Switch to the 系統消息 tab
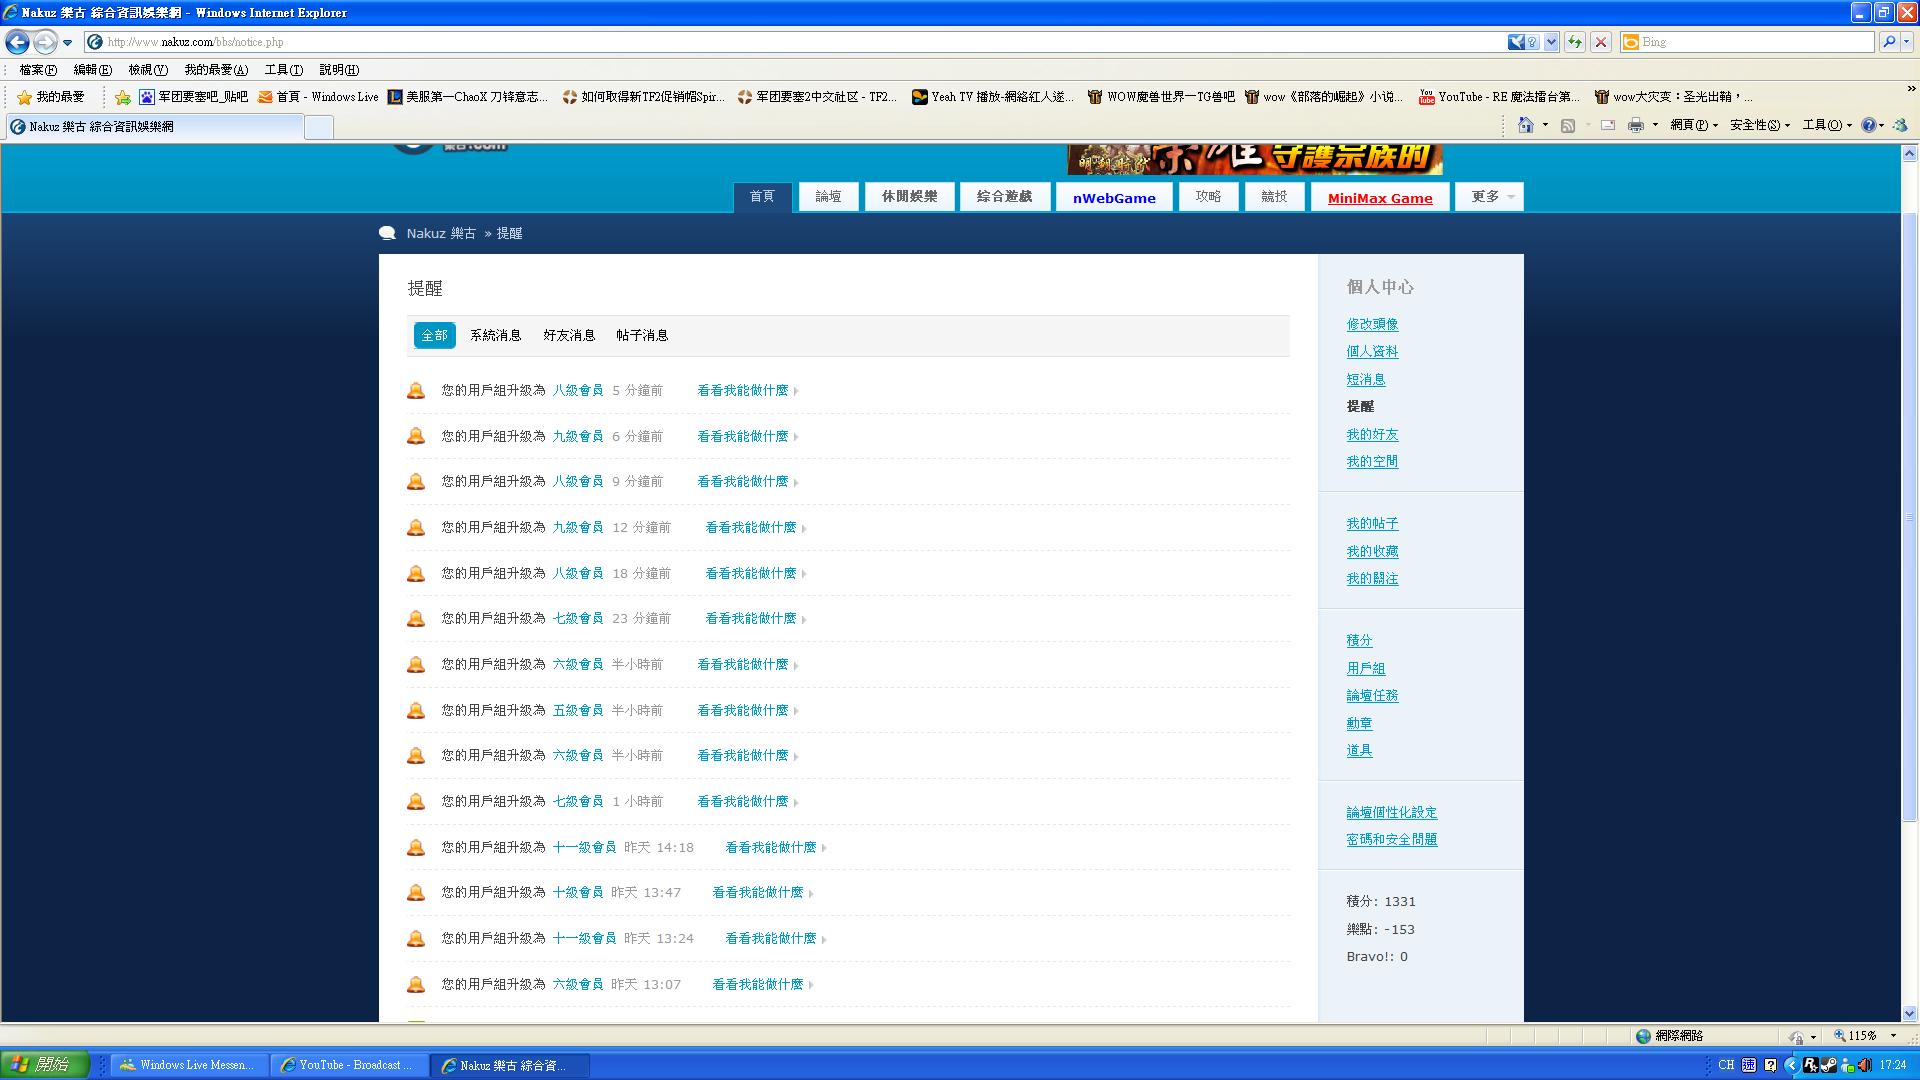This screenshot has height=1080, width=1920. 495,335
